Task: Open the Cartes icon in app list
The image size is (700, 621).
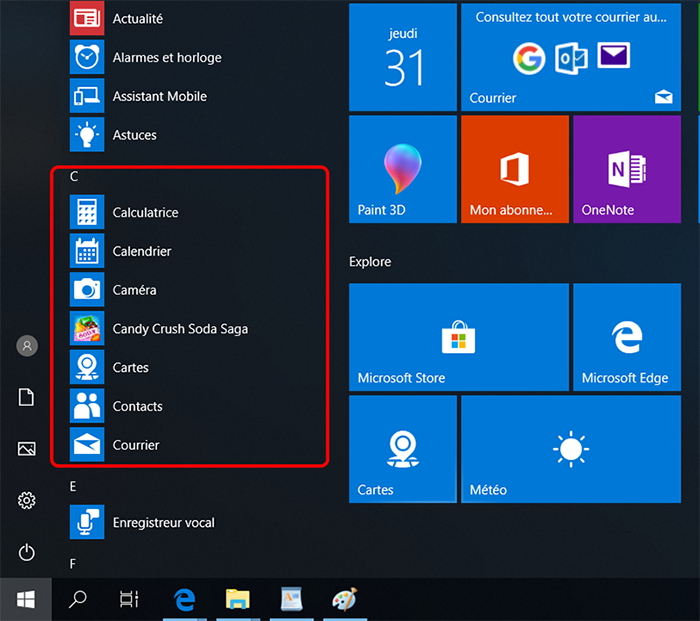Action: (87, 367)
